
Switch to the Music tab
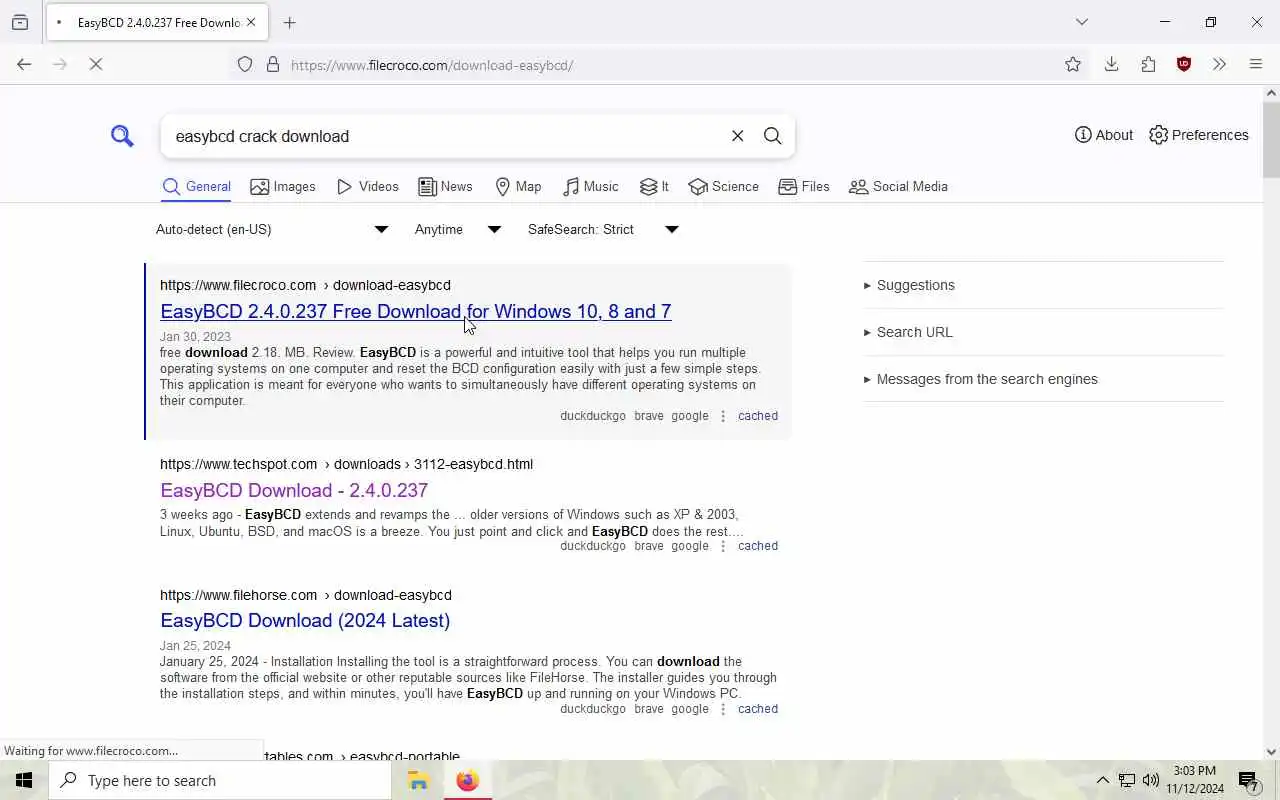590,187
